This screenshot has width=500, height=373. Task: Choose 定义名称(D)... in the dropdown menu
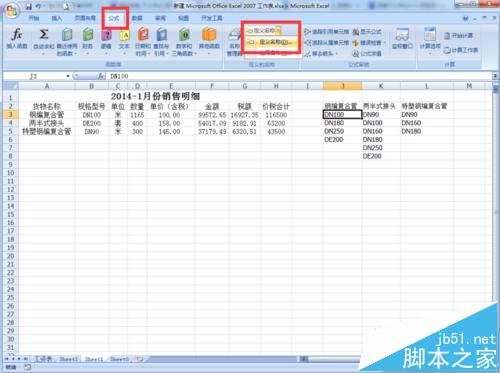click(271, 42)
